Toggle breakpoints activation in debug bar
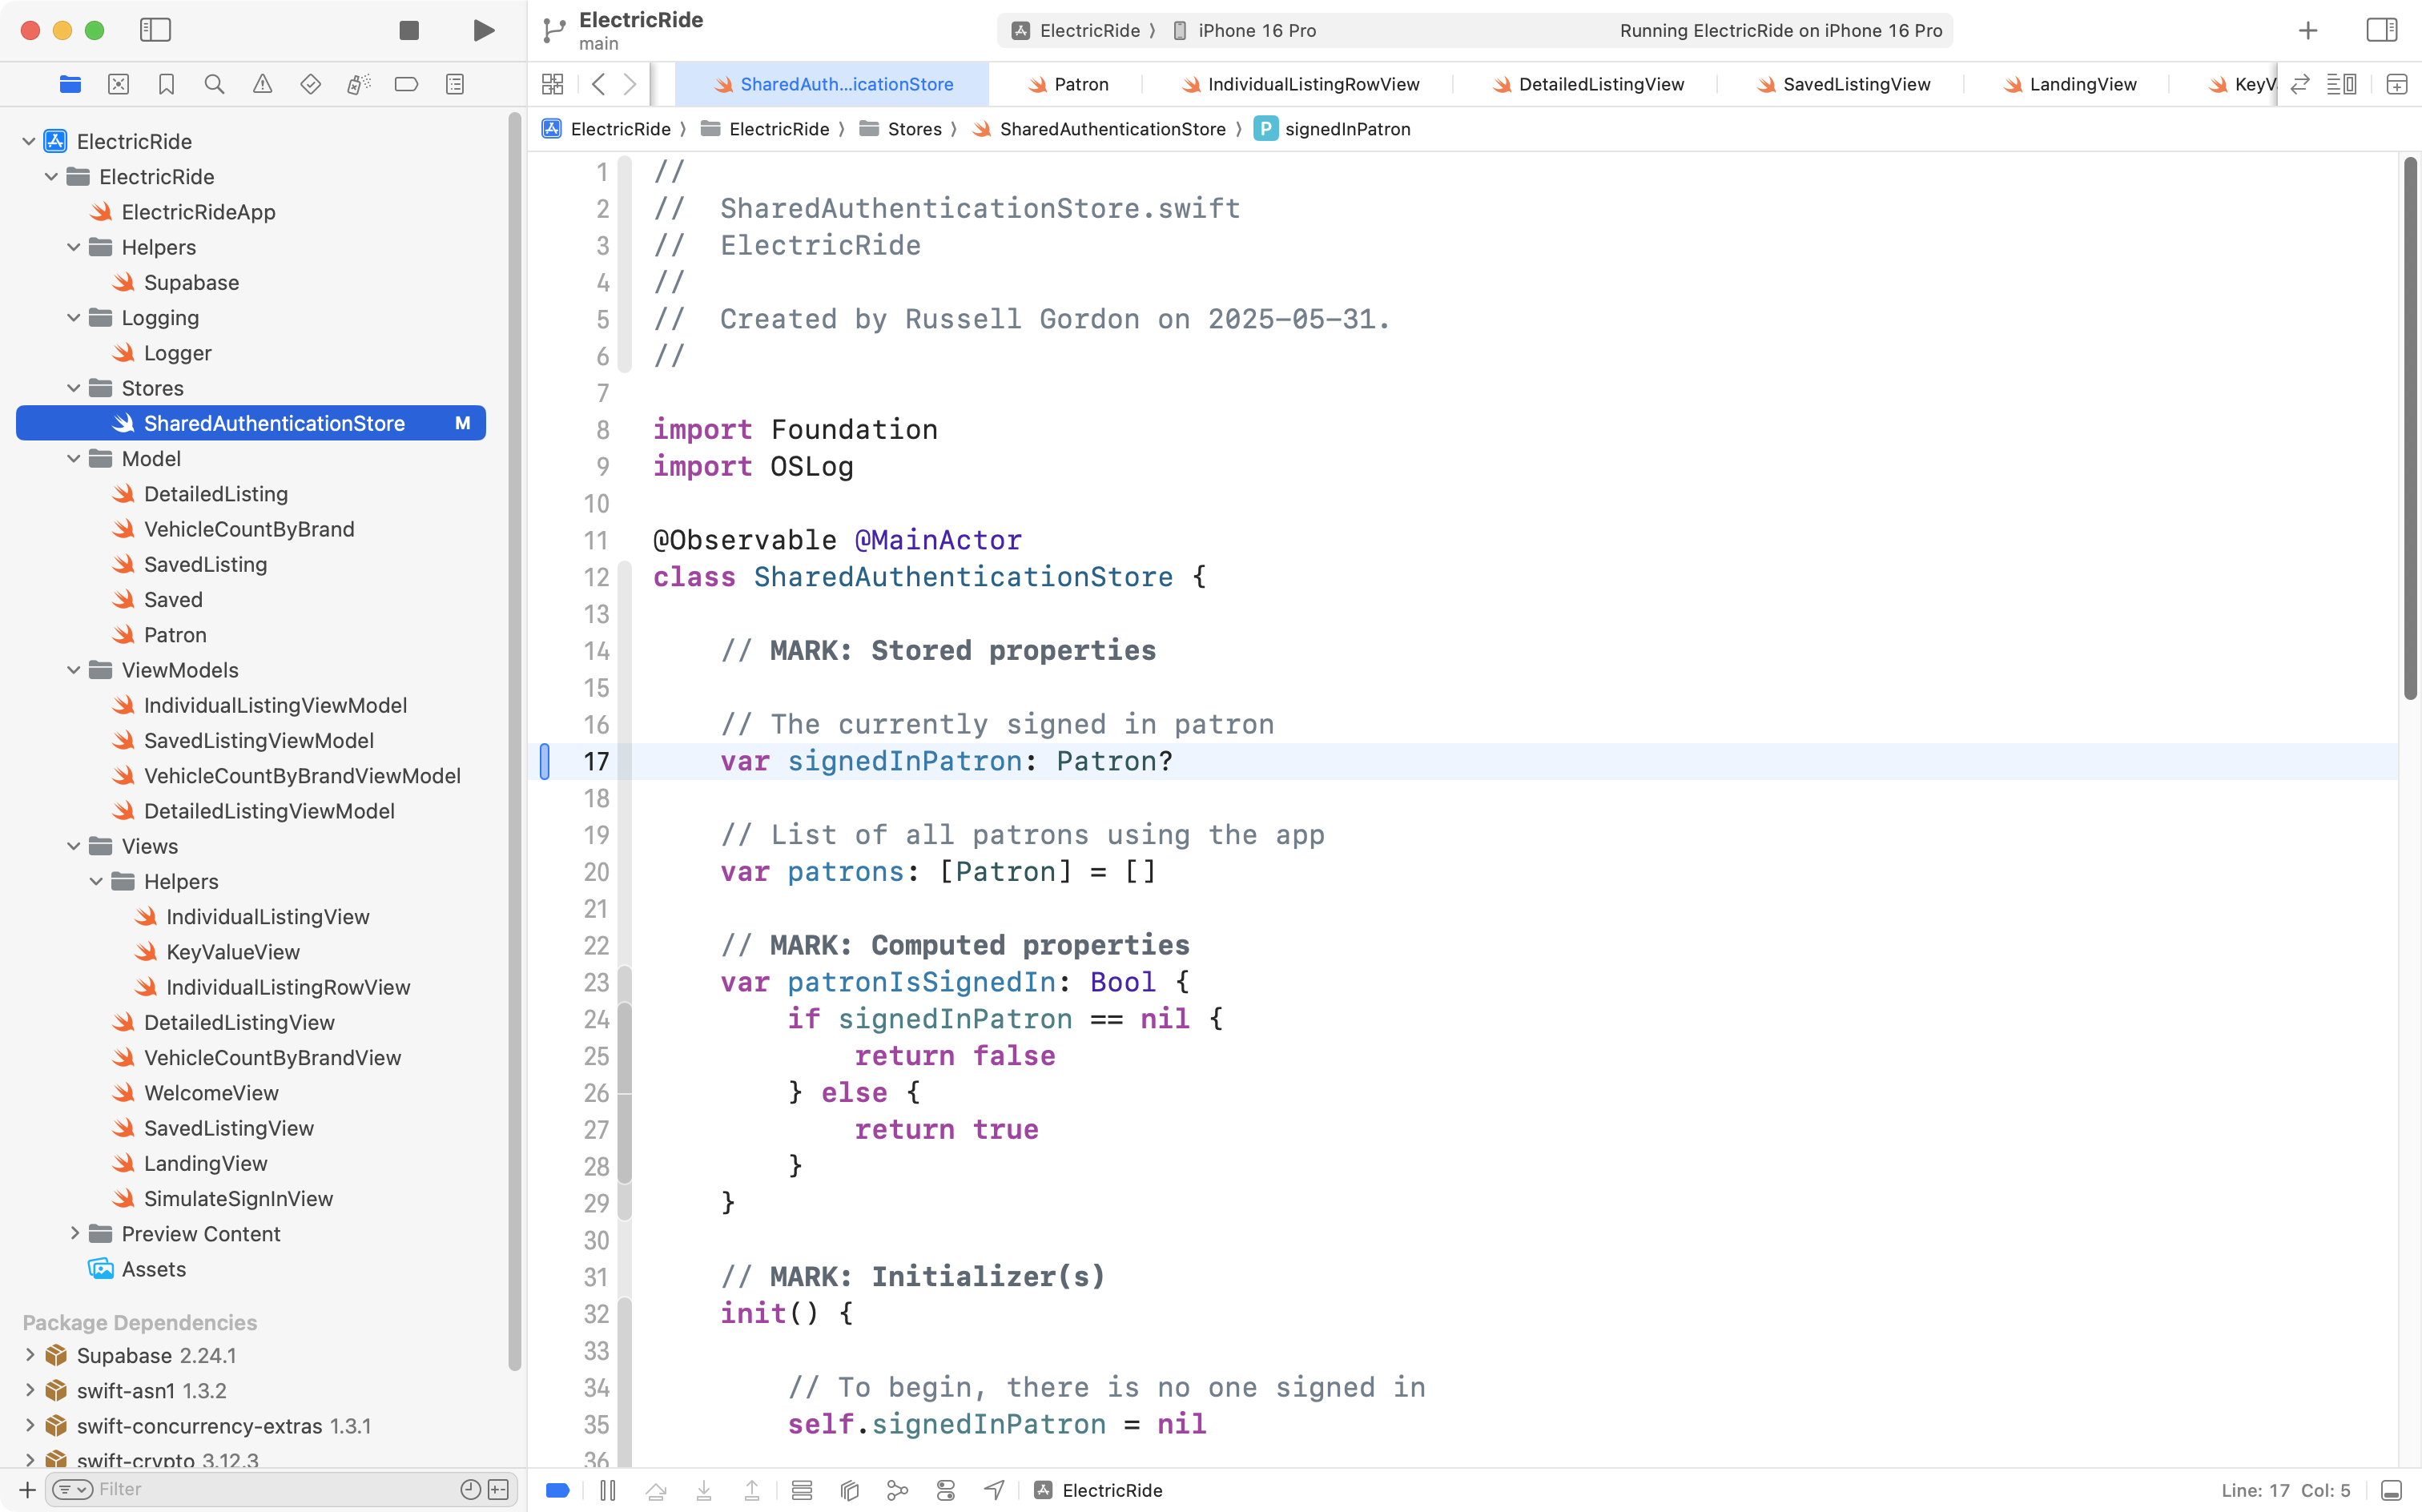The width and height of the screenshot is (2422, 1512). coord(558,1490)
